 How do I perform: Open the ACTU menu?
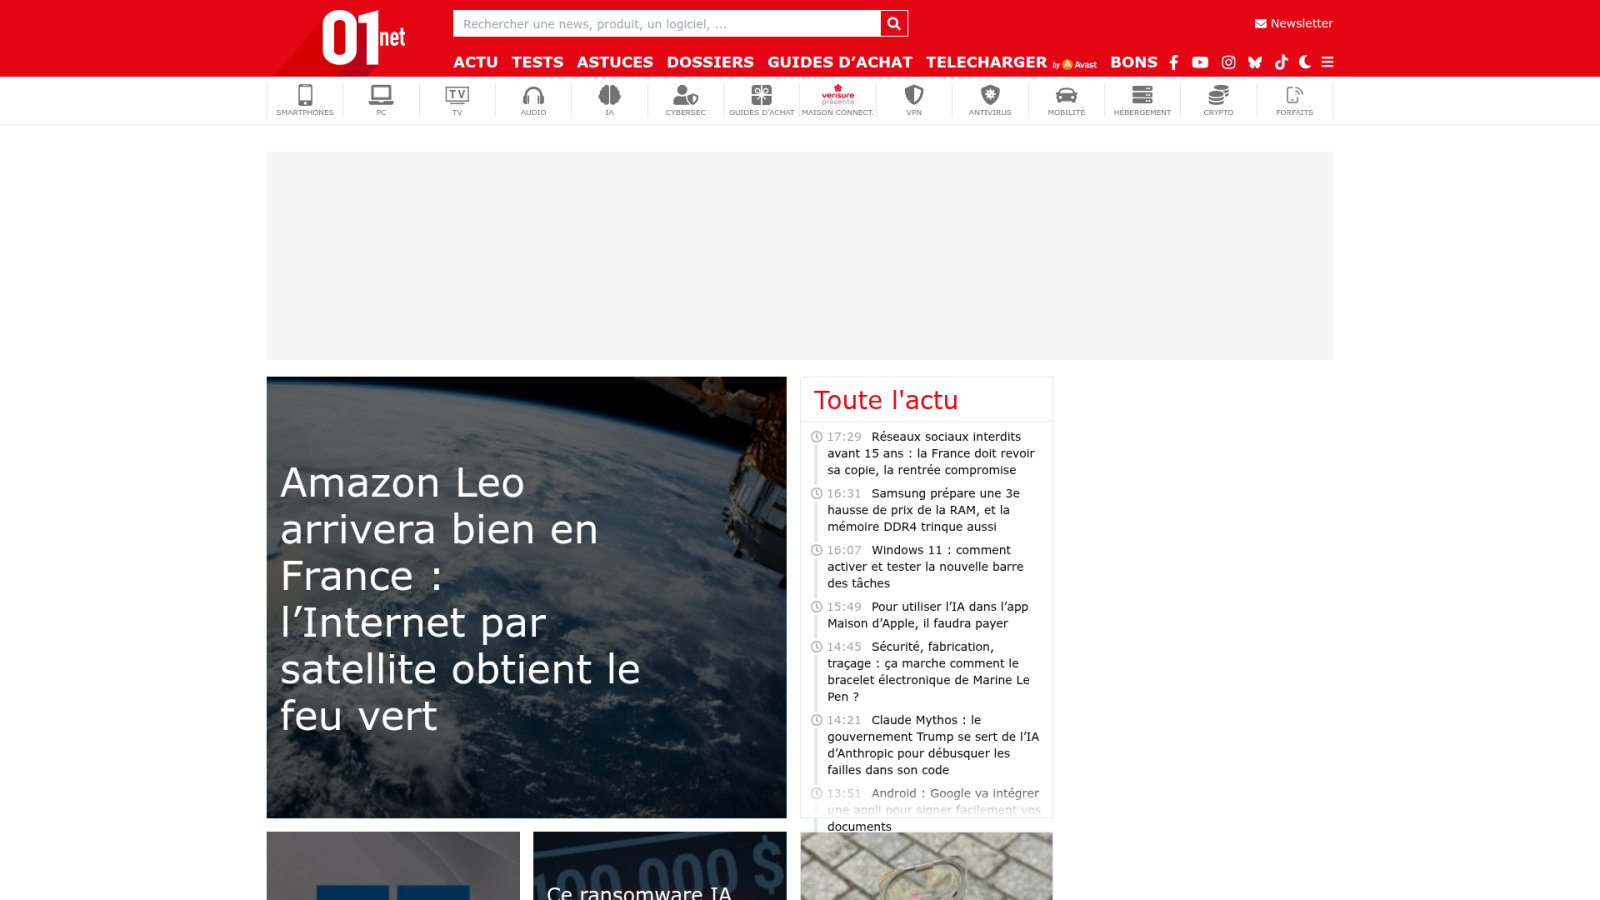tap(475, 62)
